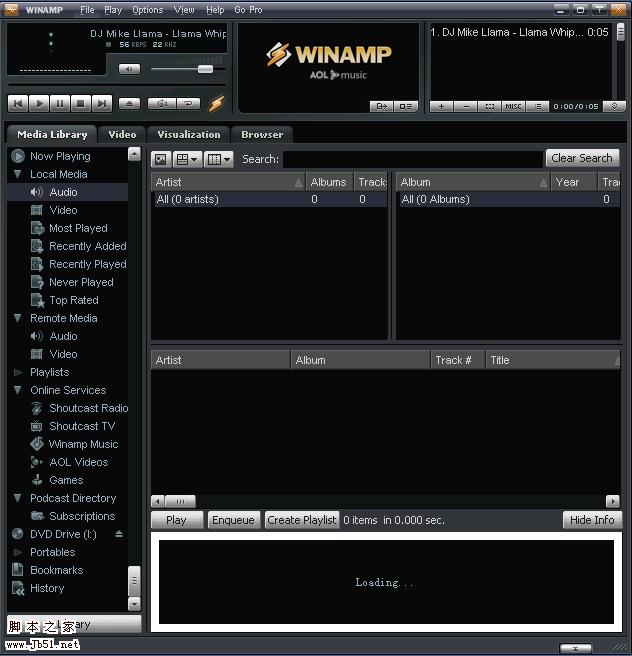Start playback with the Play button
Viewport: 632px width, 656px height.
coord(39,103)
